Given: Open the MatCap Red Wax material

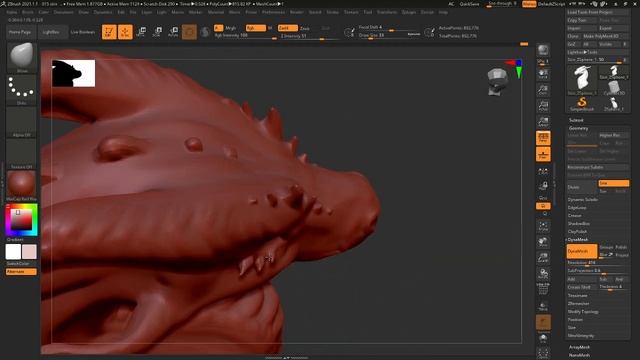Looking at the screenshot, I should [x=22, y=186].
